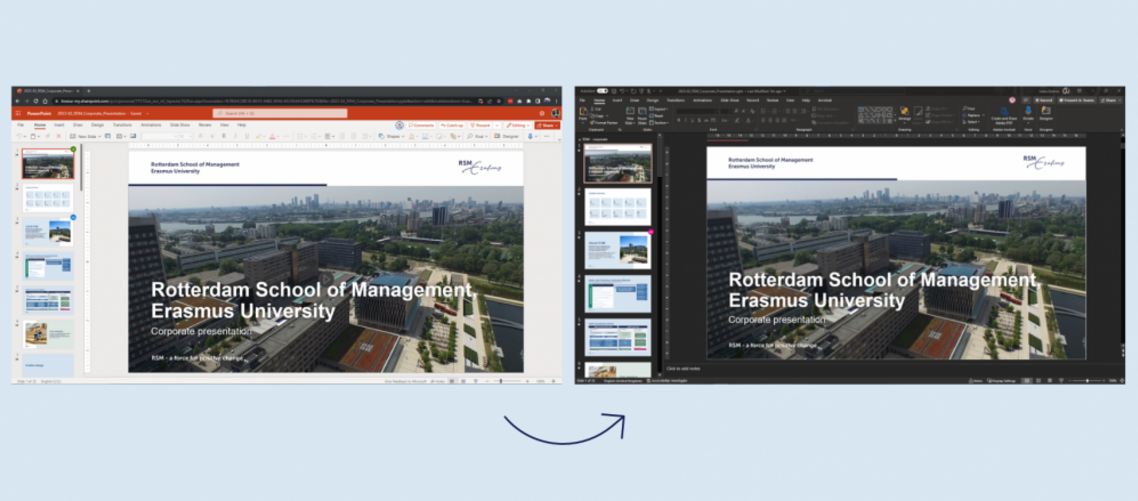Click the New Slide icon in web PowerPoint
1138x501 pixels.
point(73,137)
